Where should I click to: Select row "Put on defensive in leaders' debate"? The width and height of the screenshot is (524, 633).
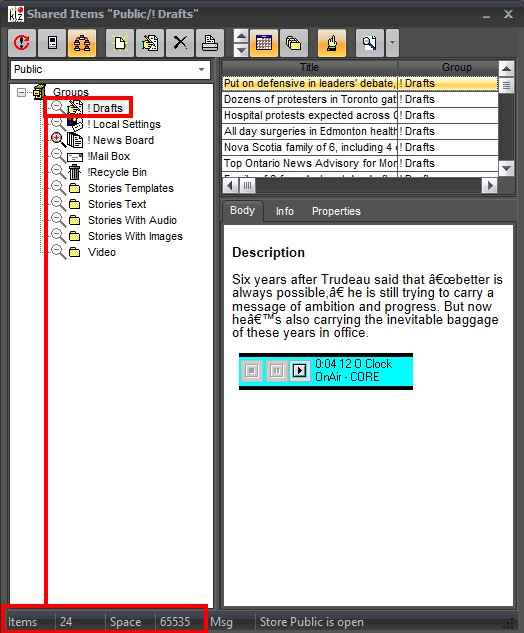coord(360,84)
